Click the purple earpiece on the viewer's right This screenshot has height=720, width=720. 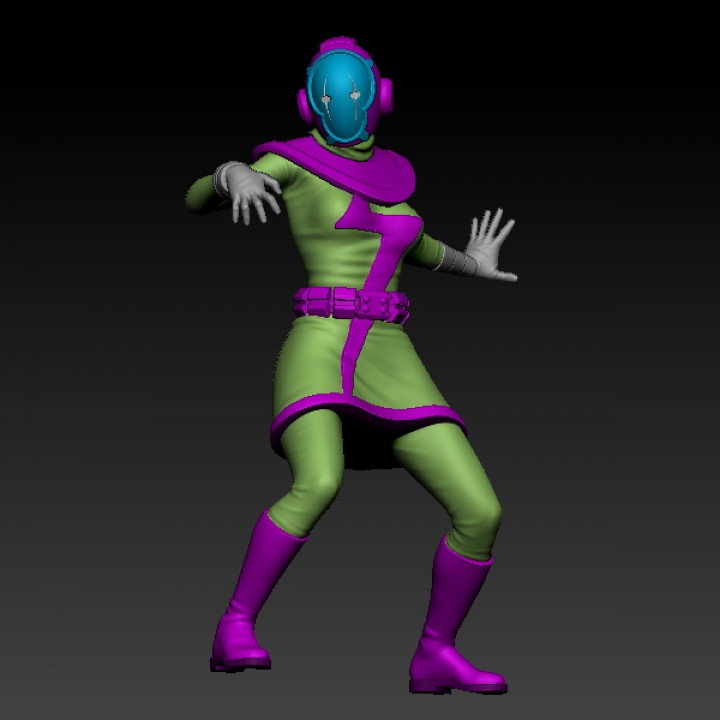pos(383,95)
